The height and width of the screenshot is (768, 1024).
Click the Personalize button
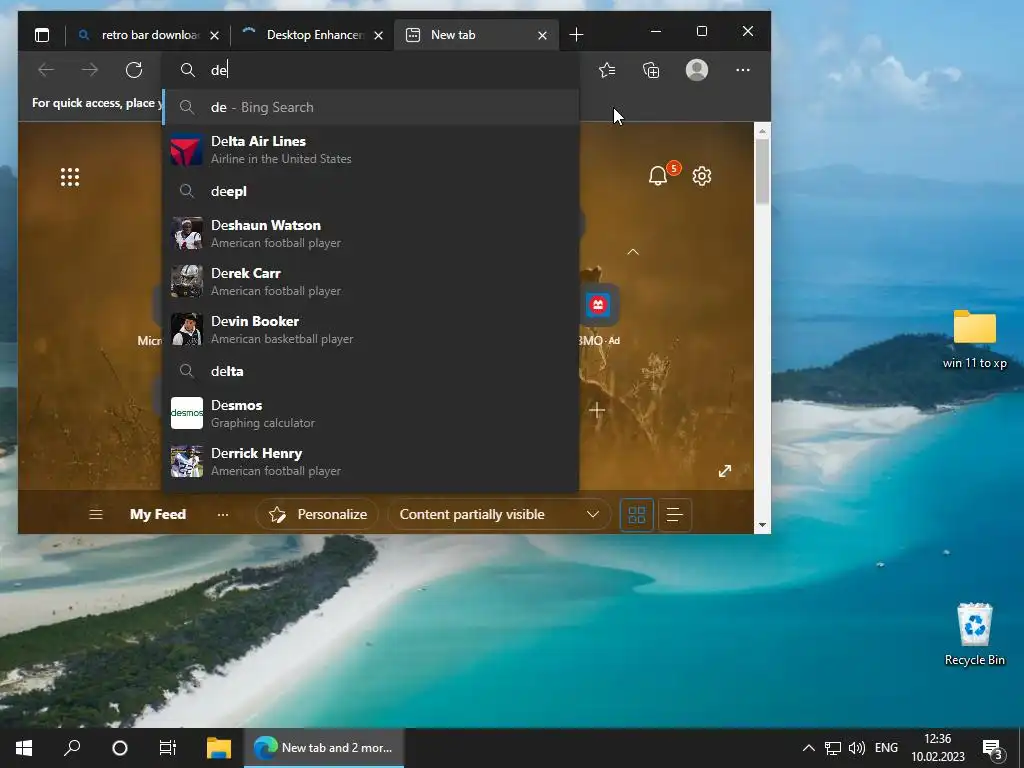click(318, 515)
